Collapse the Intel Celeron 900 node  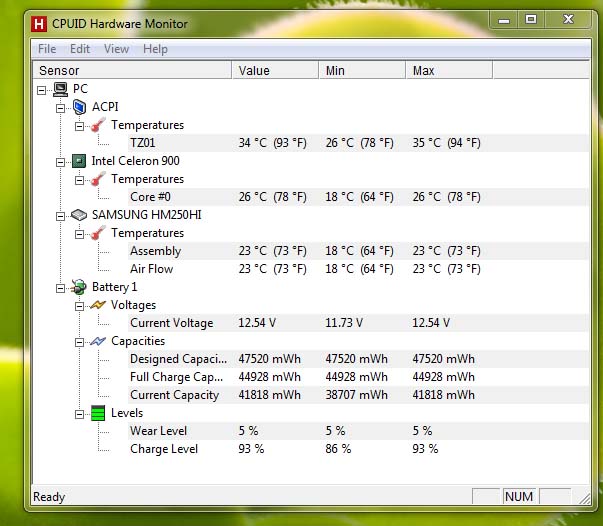click(x=60, y=162)
